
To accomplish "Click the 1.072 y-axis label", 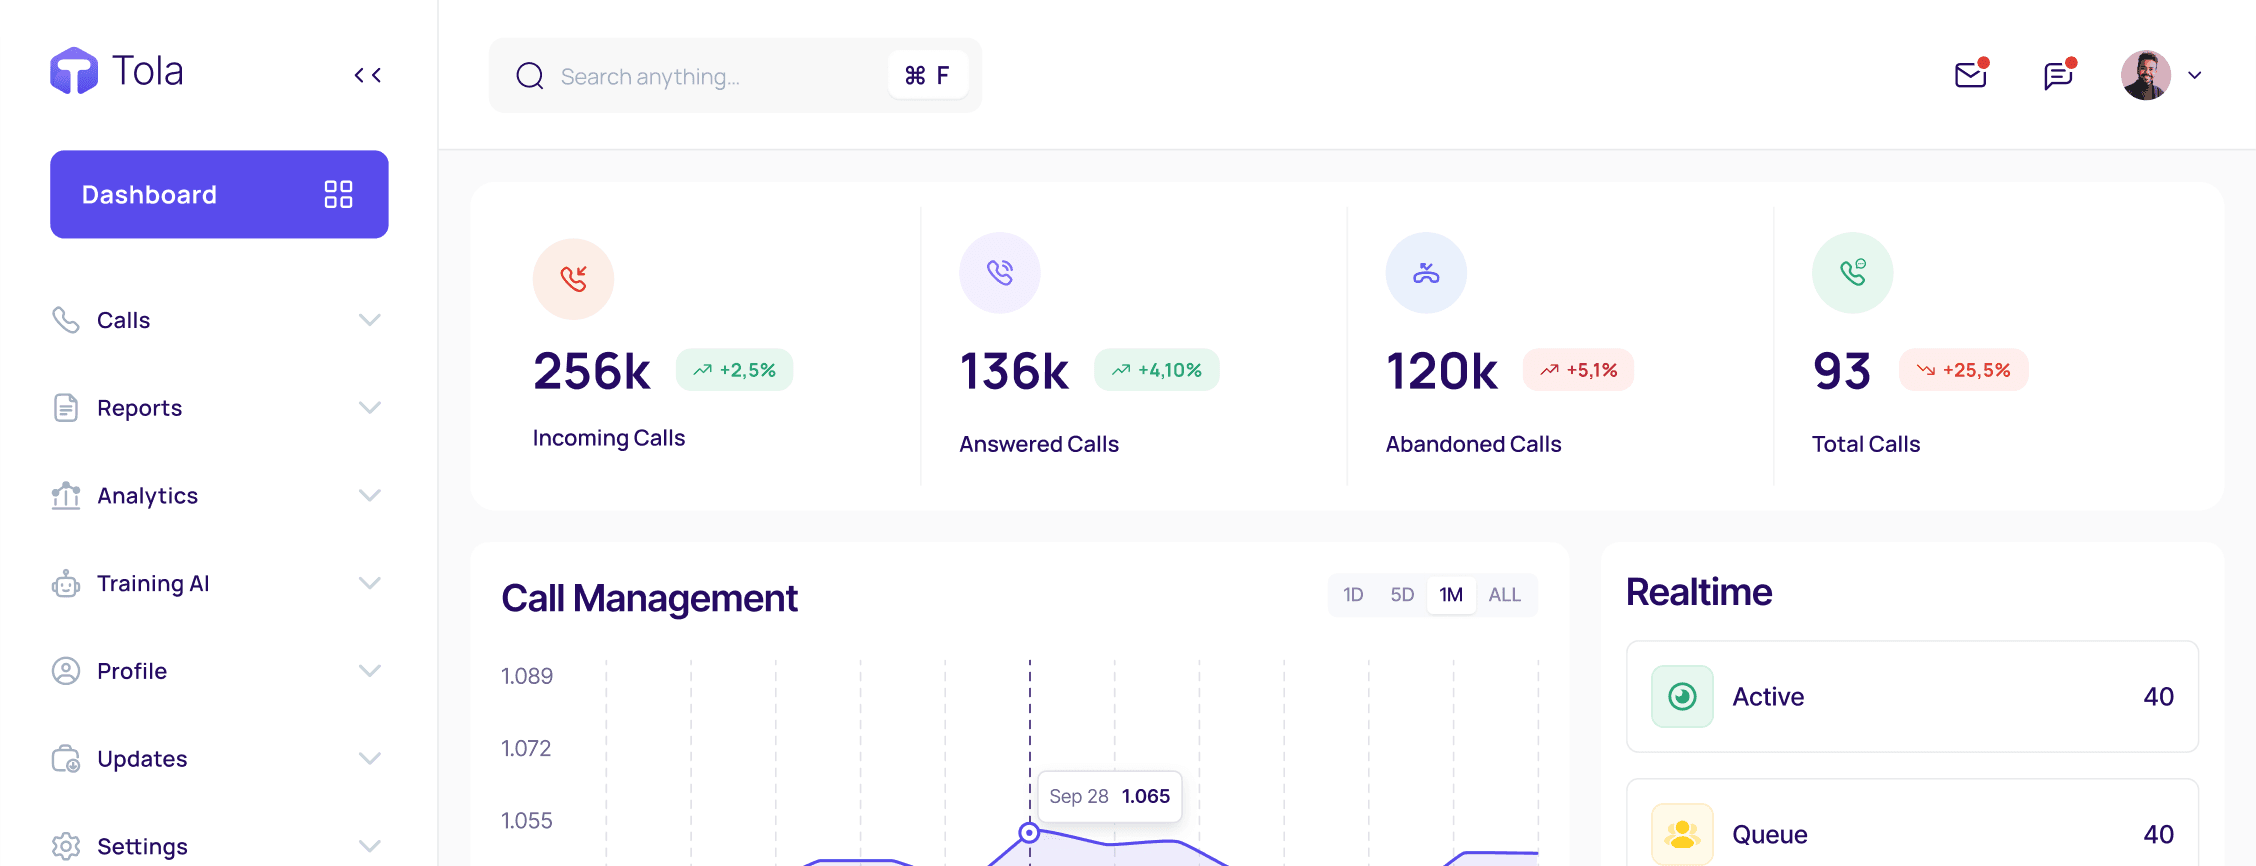I will coord(526,748).
